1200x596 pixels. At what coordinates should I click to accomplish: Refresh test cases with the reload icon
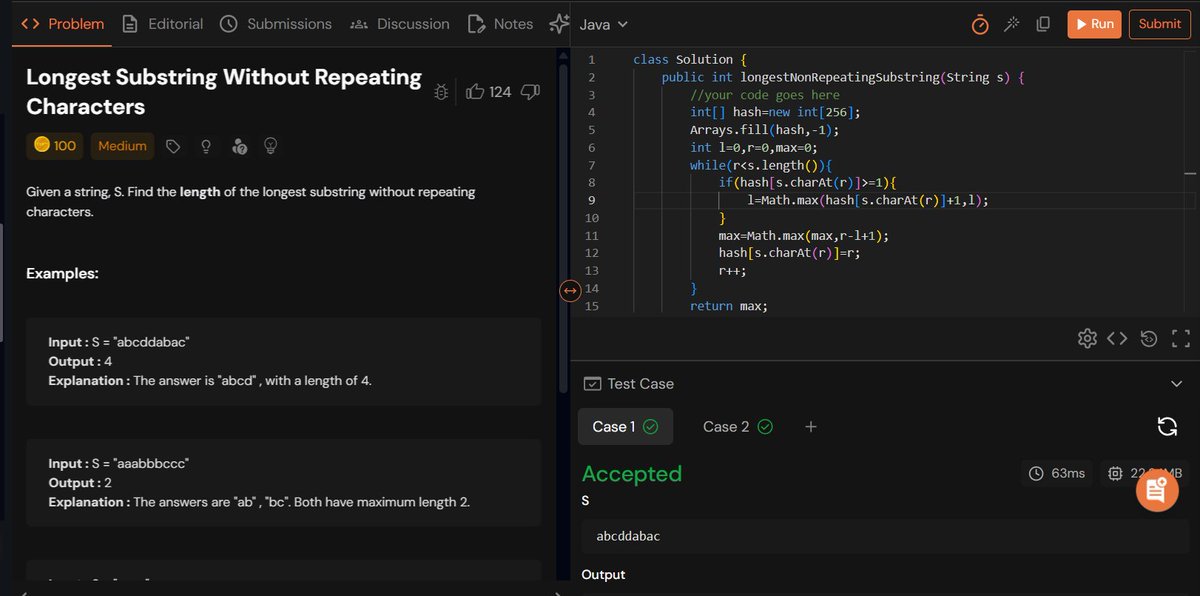(x=1167, y=426)
